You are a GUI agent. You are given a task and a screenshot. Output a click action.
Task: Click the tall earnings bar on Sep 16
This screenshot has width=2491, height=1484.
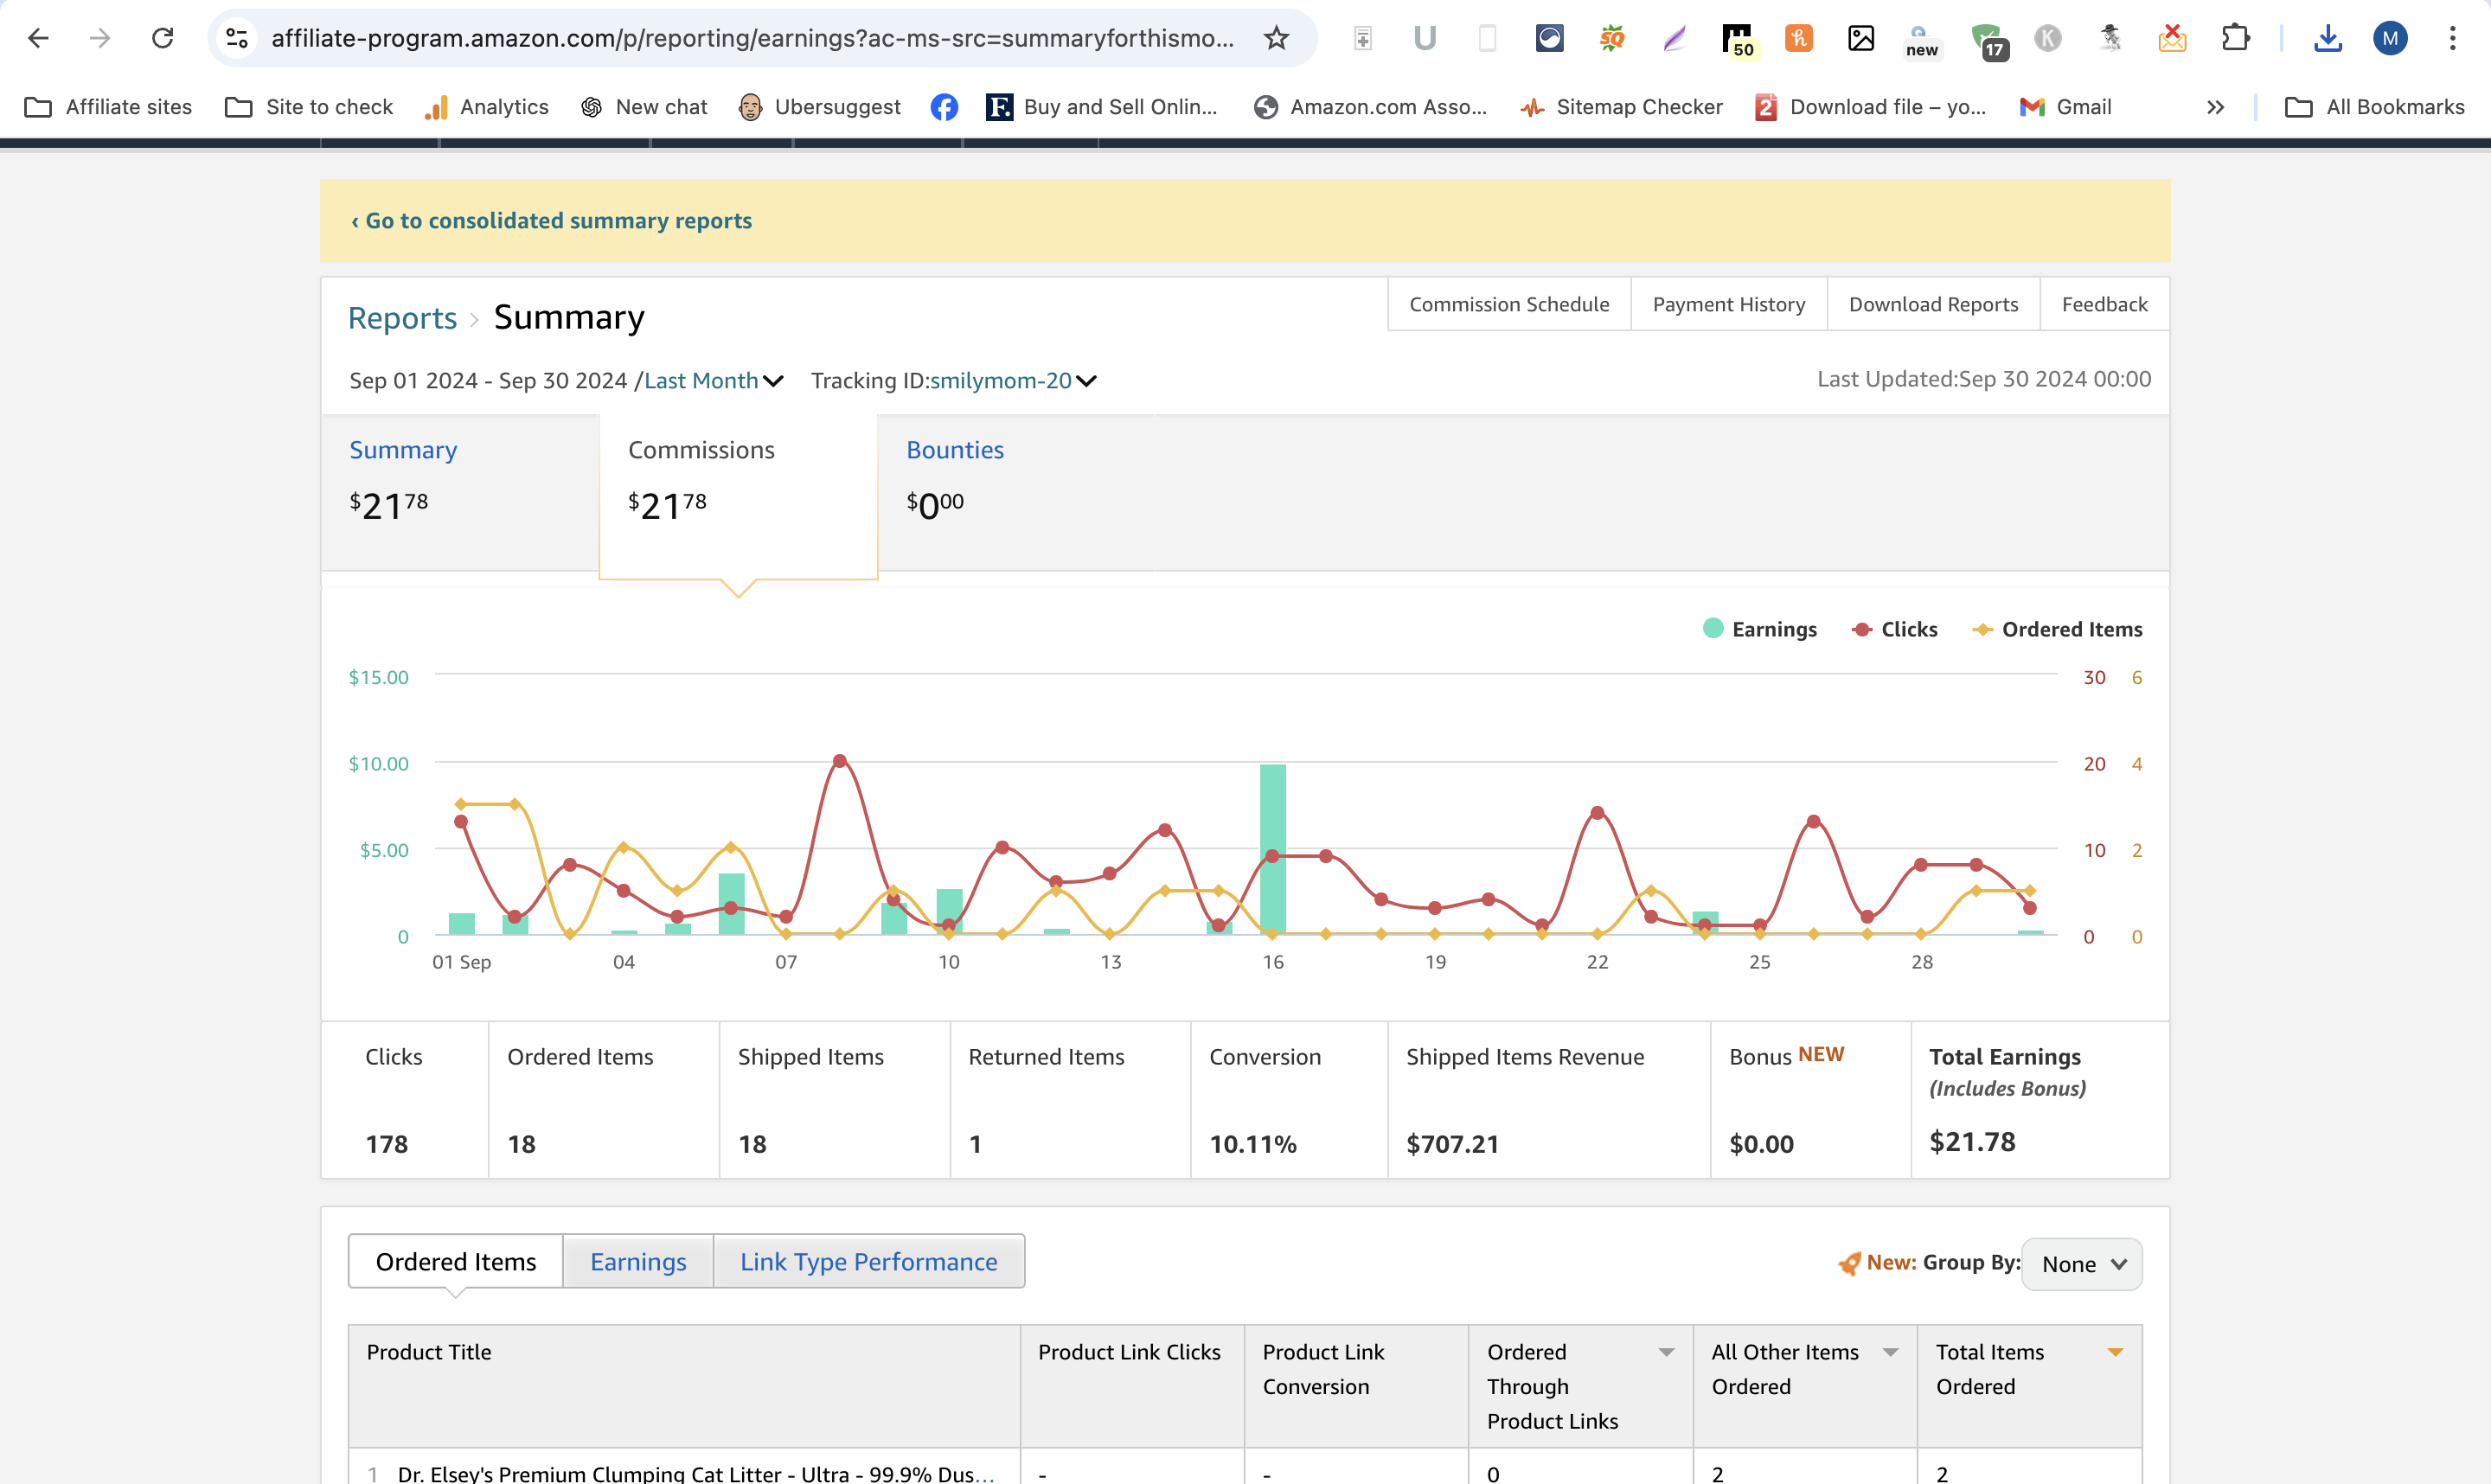(x=1272, y=849)
